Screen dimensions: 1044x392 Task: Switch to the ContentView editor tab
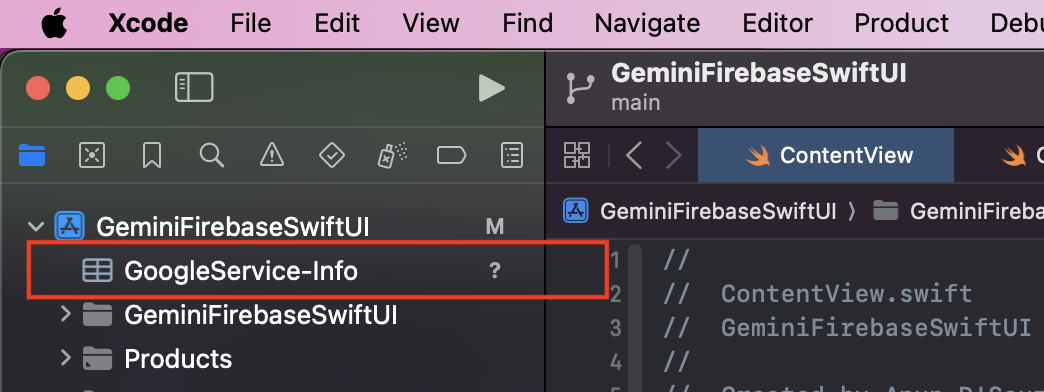[x=826, y=156]
